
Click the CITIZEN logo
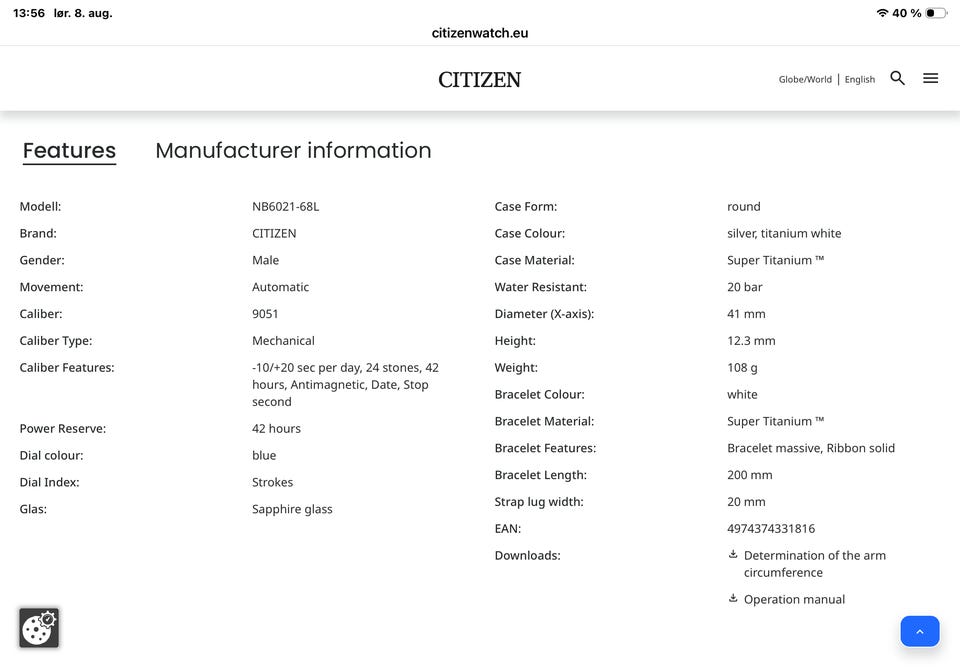click(479, 80)
